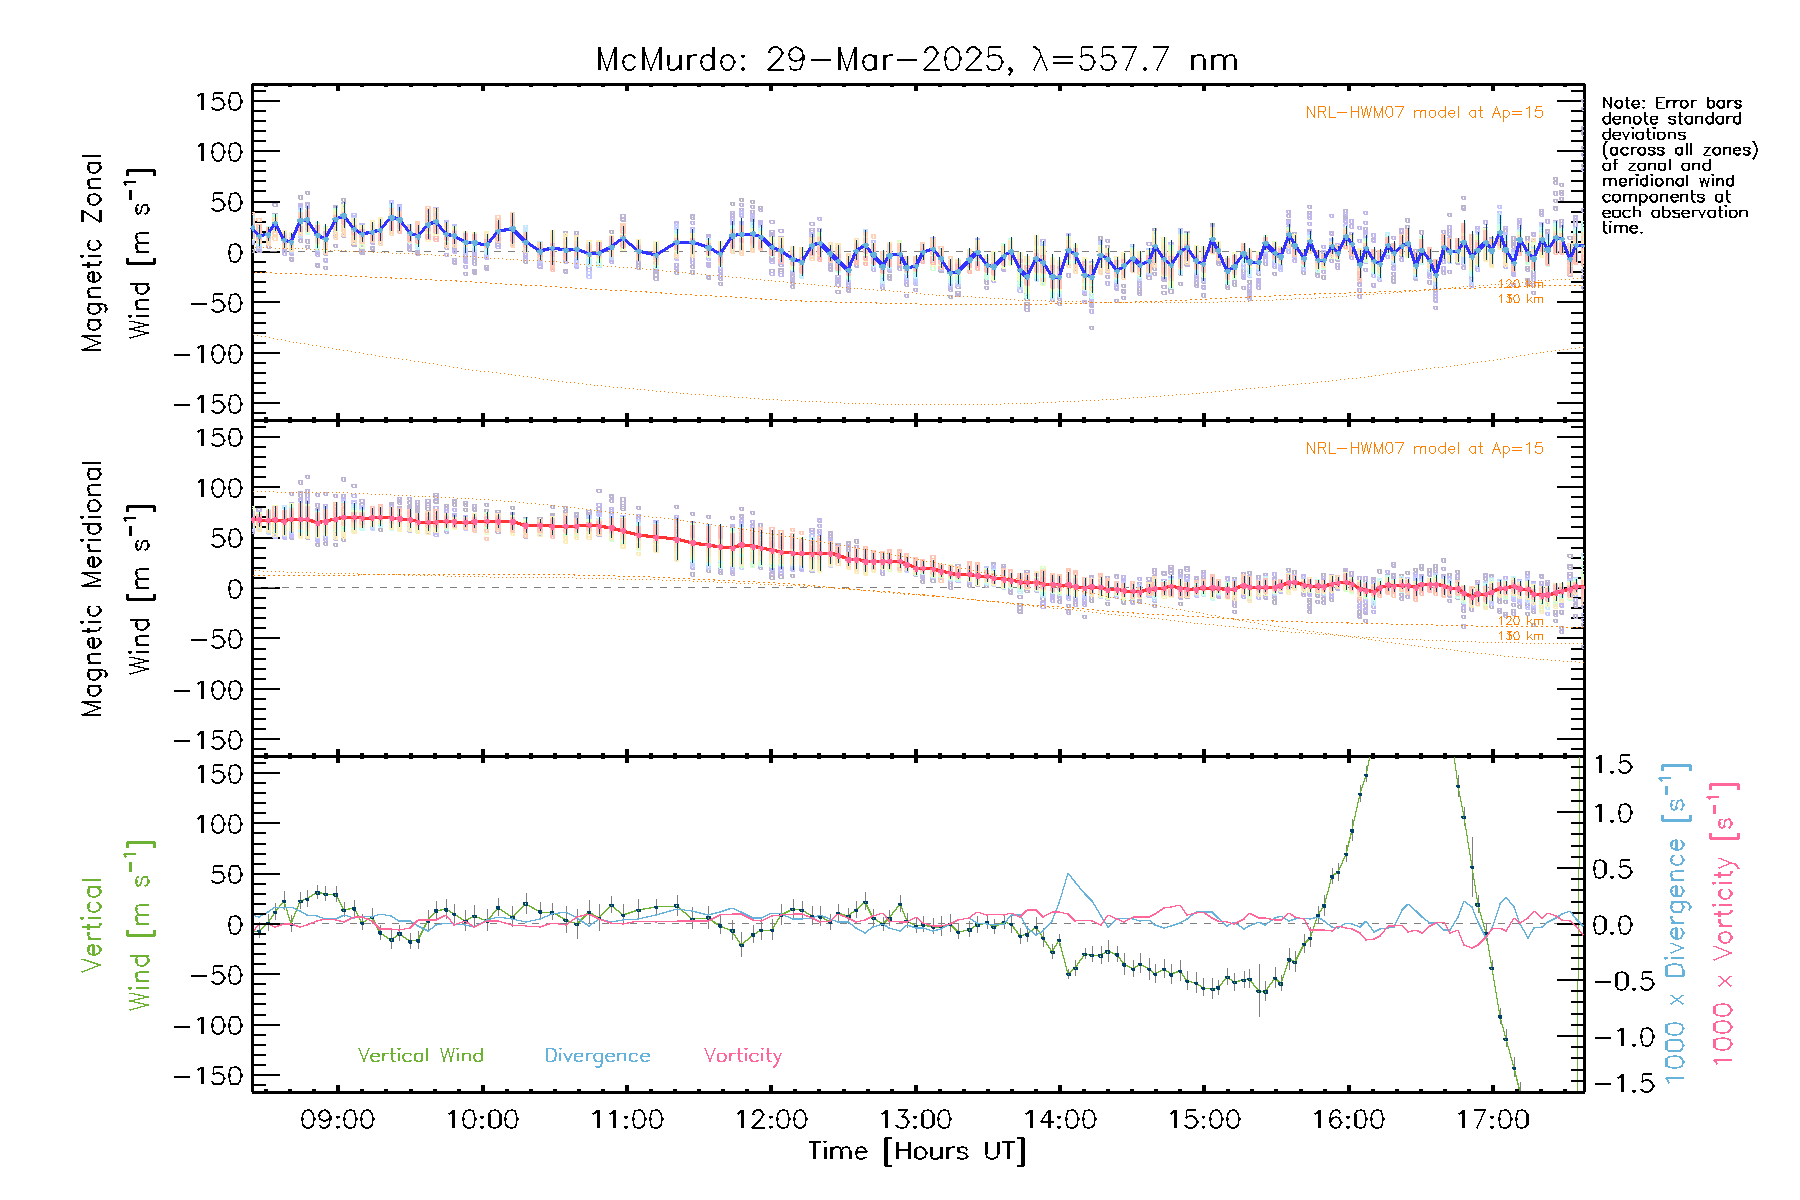Click NRL-HWM07 model label in meridional panel

(1424, 449)
